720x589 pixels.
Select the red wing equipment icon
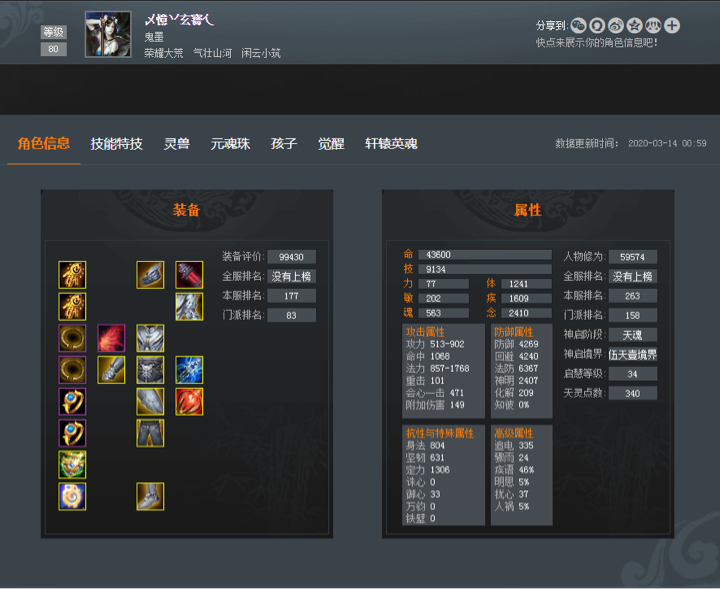pos(111,338)
